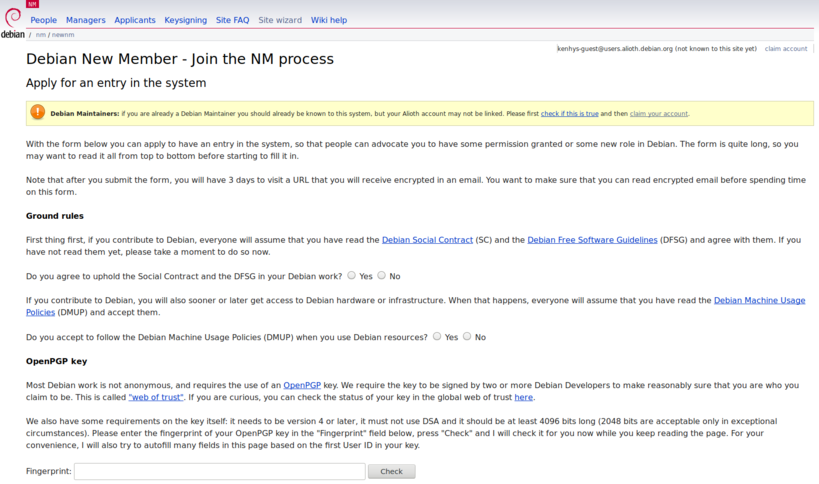Click the newnm breadcrumb link

63,35
